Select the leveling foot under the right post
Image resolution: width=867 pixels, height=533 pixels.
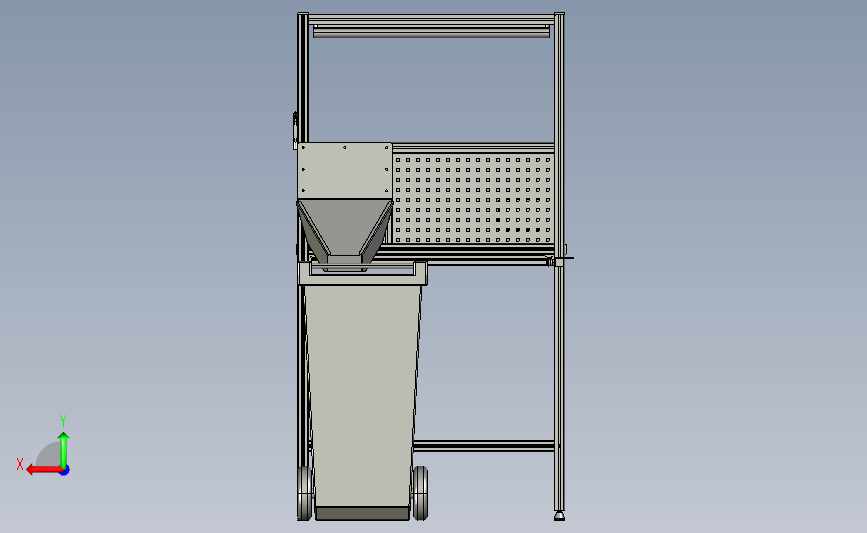click(560, 516)
